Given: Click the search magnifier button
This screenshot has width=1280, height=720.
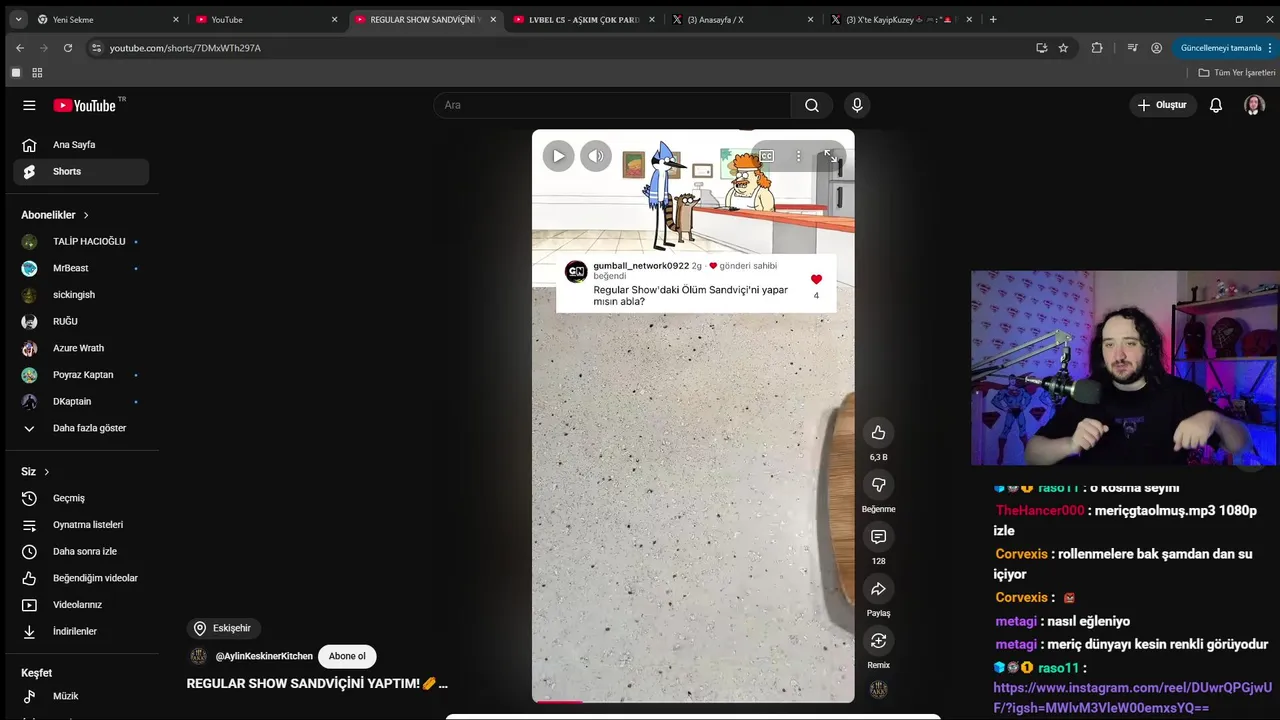Looking at the screenshot, I should point(812,105).
